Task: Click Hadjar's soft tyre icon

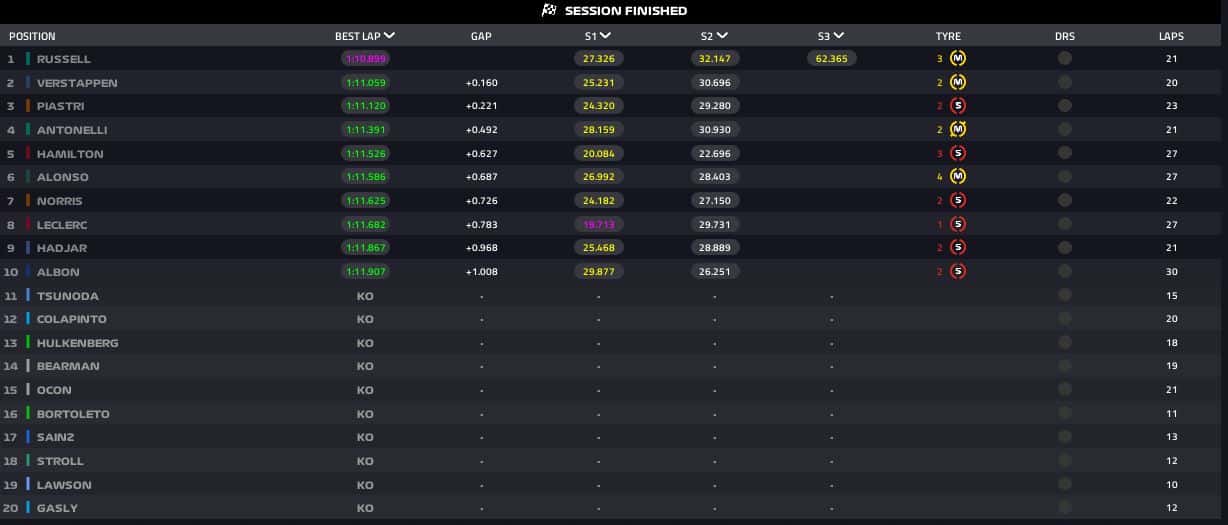Action: tap(958, 247)
